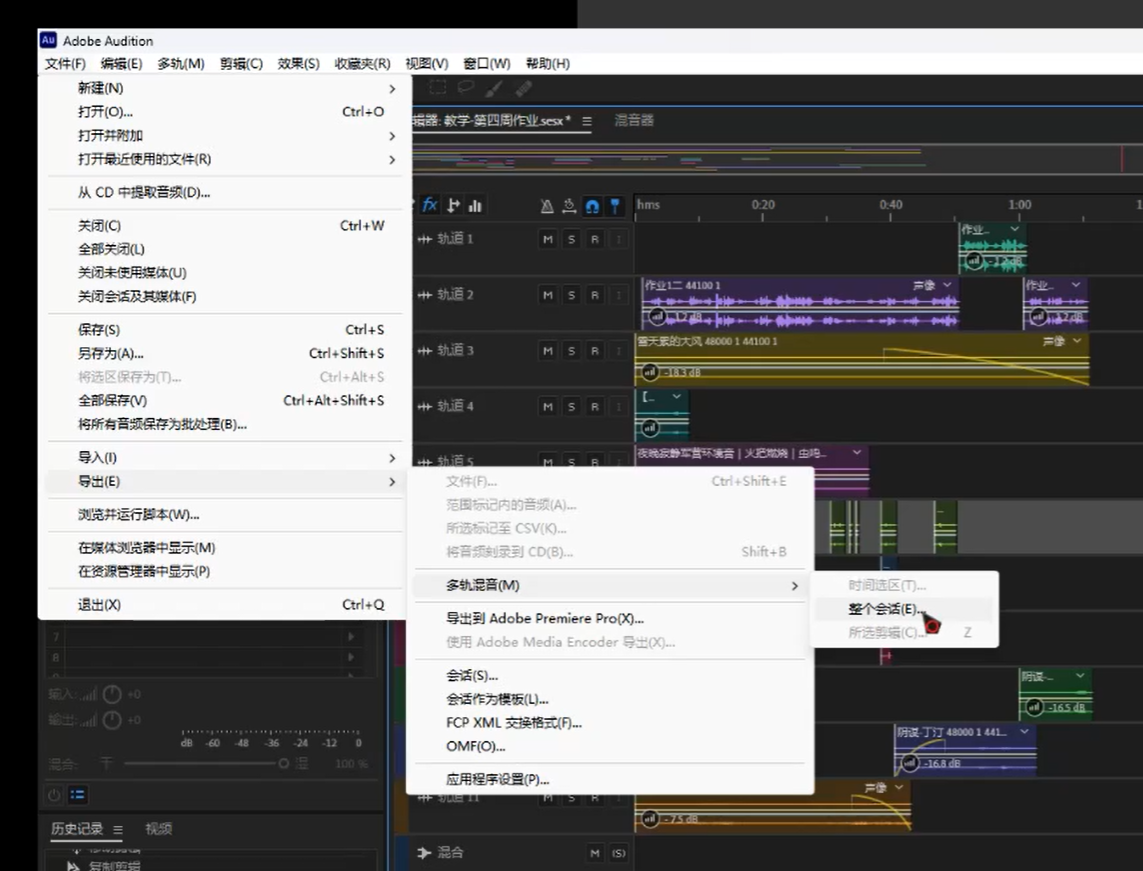This screenshot has width=1143, height=871.
Task: Open the 文件(F) menu
Action: [x=65, y=63]
